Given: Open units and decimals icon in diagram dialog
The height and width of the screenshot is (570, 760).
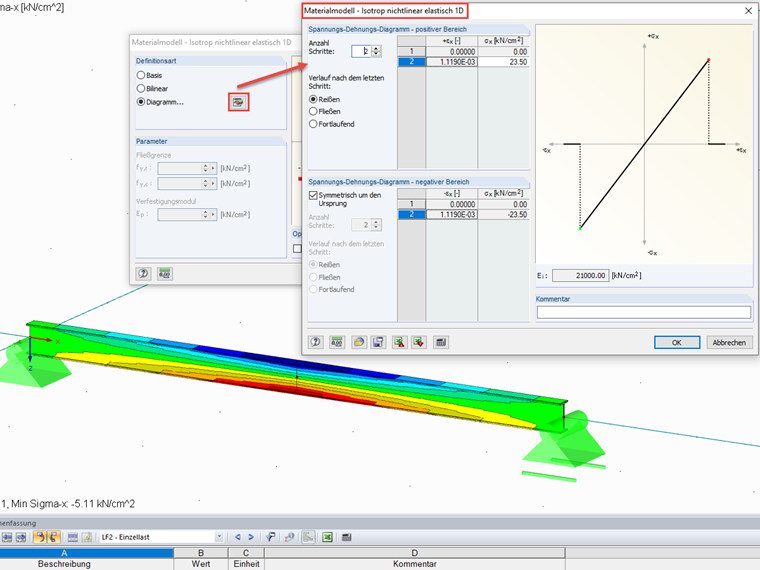Looking at the screenshot, I should (337, 342).
